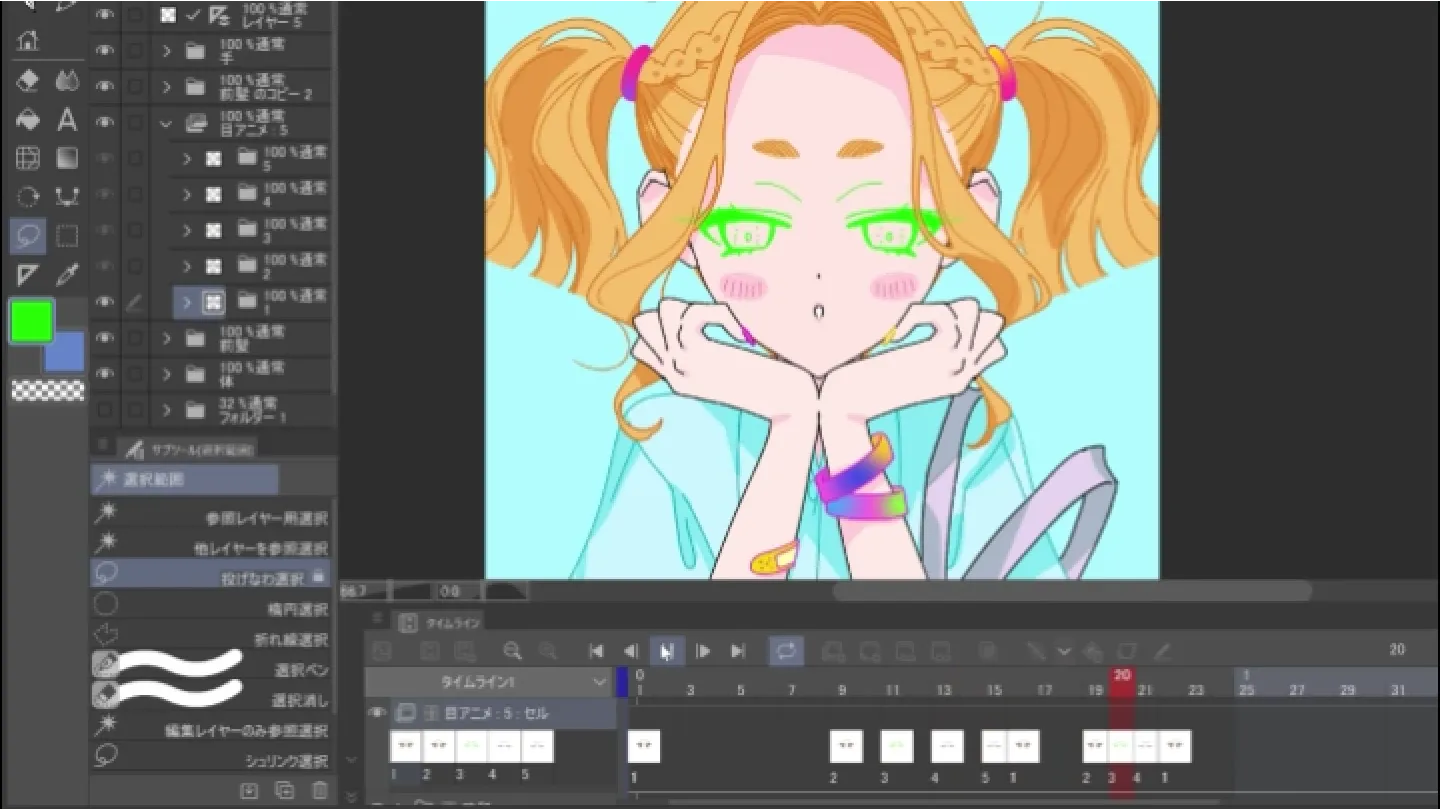Click the cel thumbnail under frame 11
Viewport: 1440px width, 810px height.
tap(897, 746)
